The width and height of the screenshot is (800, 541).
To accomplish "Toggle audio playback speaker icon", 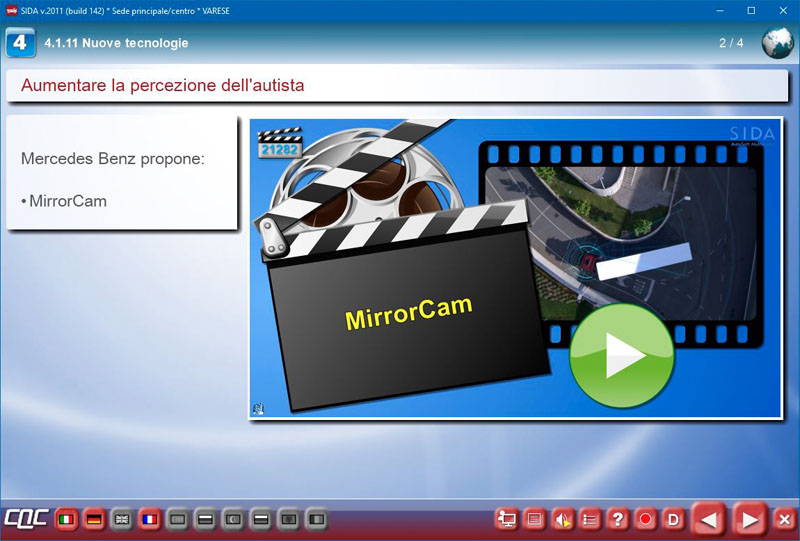I will point(562,519).
